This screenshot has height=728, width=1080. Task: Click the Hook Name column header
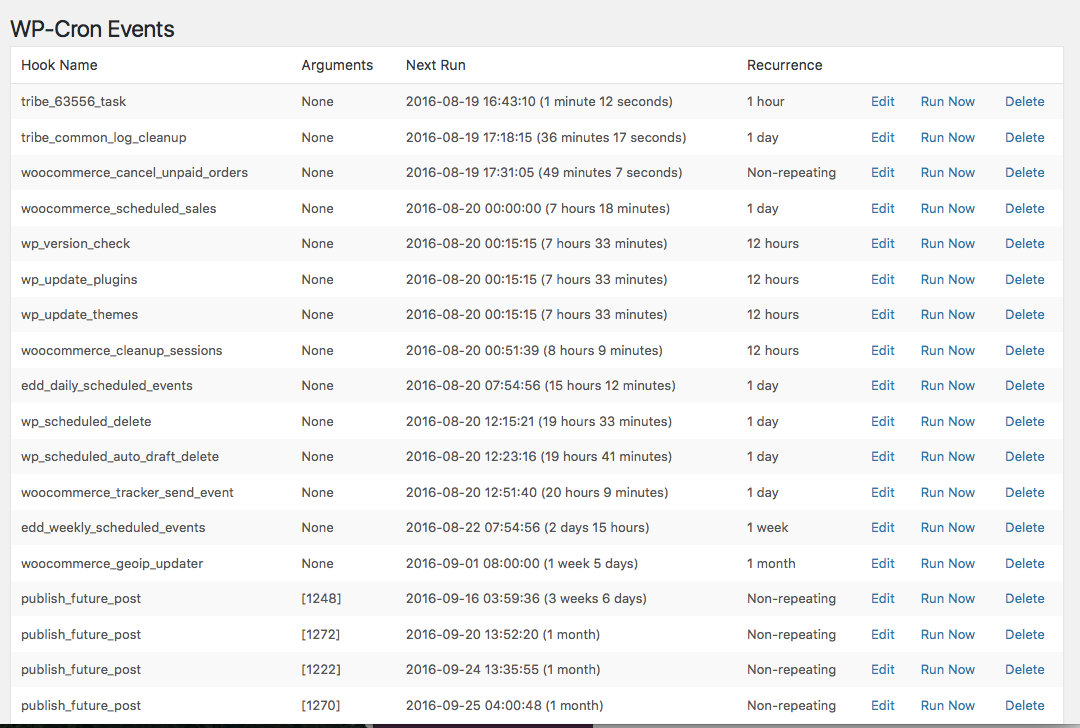(59, 66)
